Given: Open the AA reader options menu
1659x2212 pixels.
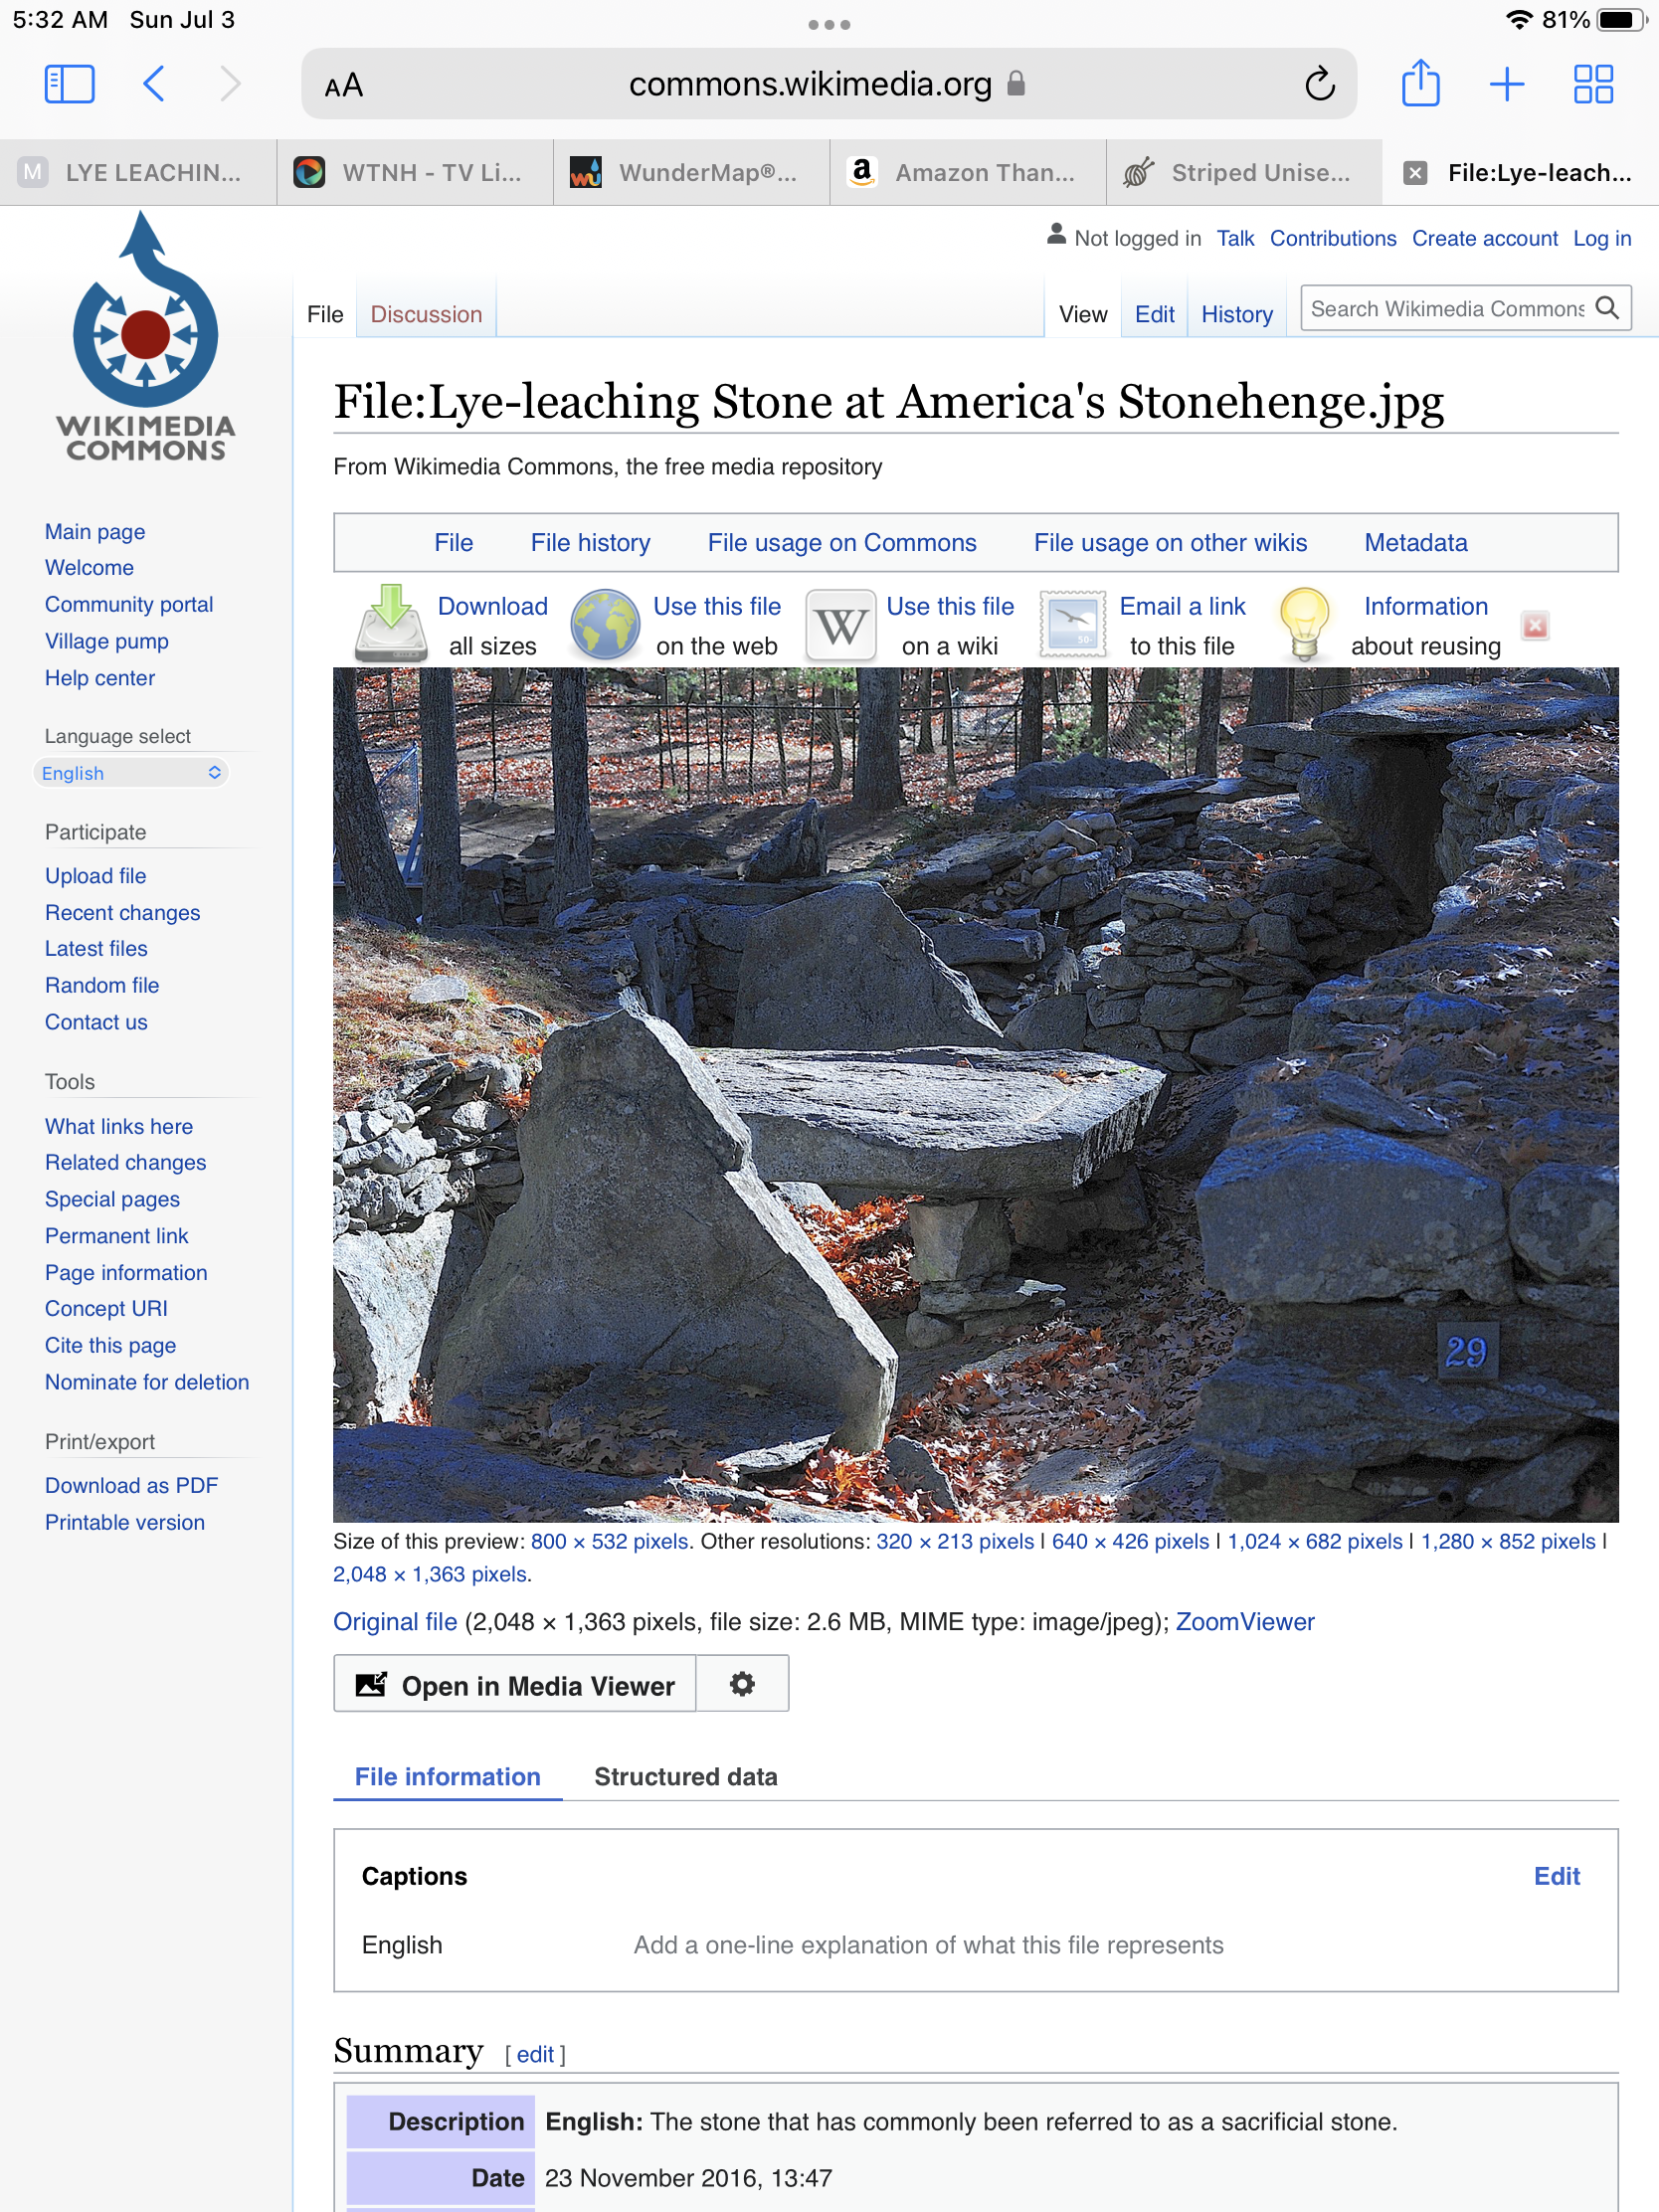Looking at the screenshot, I should pyautogui.click(x=343, y=86).
